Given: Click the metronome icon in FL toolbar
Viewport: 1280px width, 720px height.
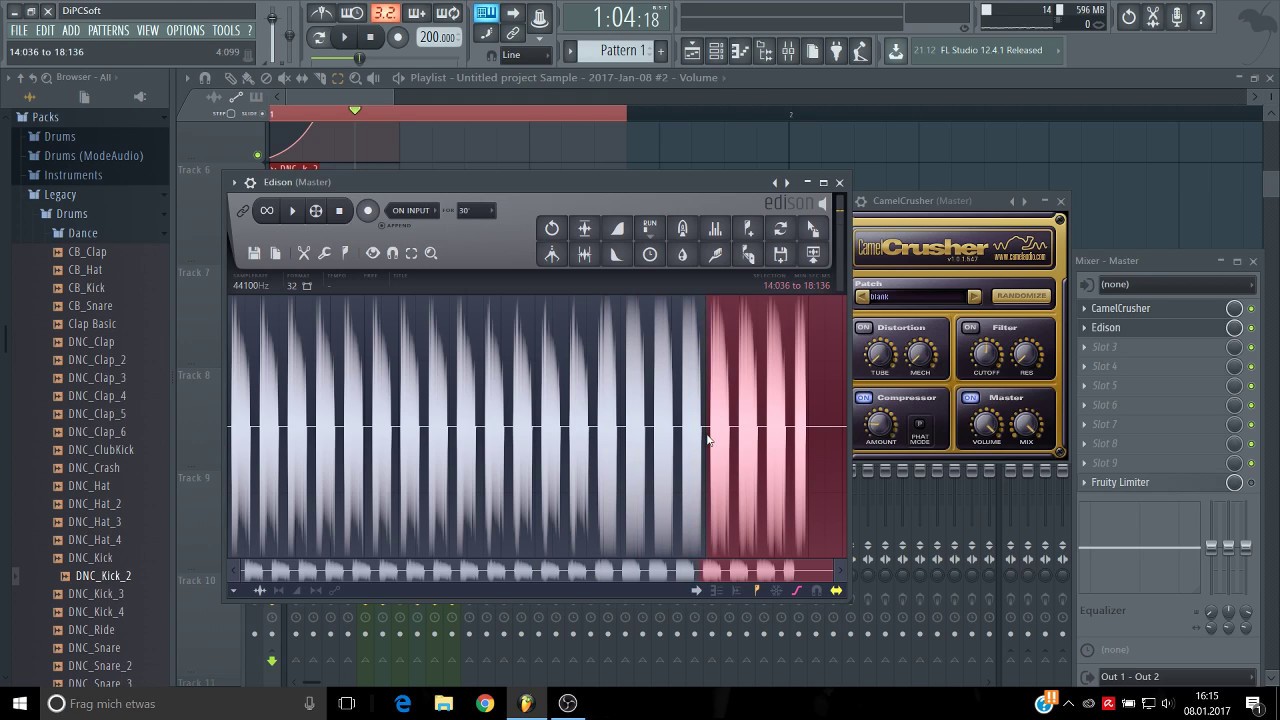Looking at the screenshot, I should tap(322, 13).
